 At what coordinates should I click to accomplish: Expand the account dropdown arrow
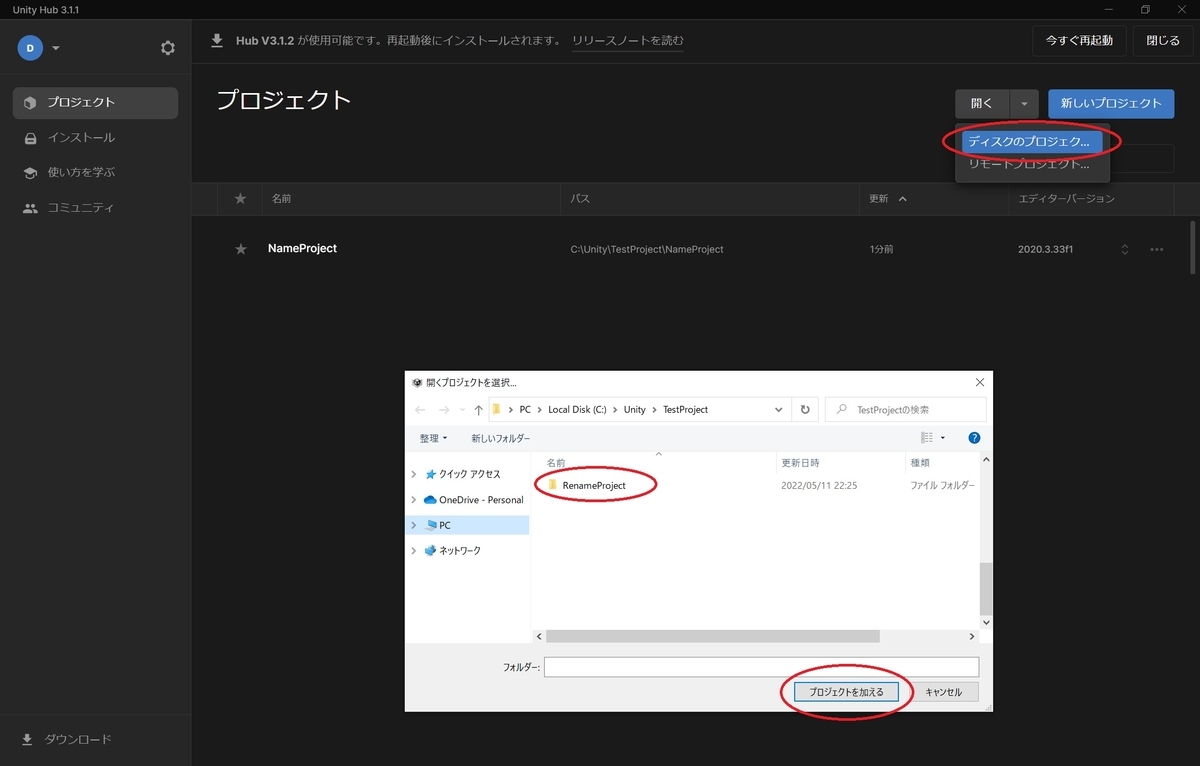56,48
